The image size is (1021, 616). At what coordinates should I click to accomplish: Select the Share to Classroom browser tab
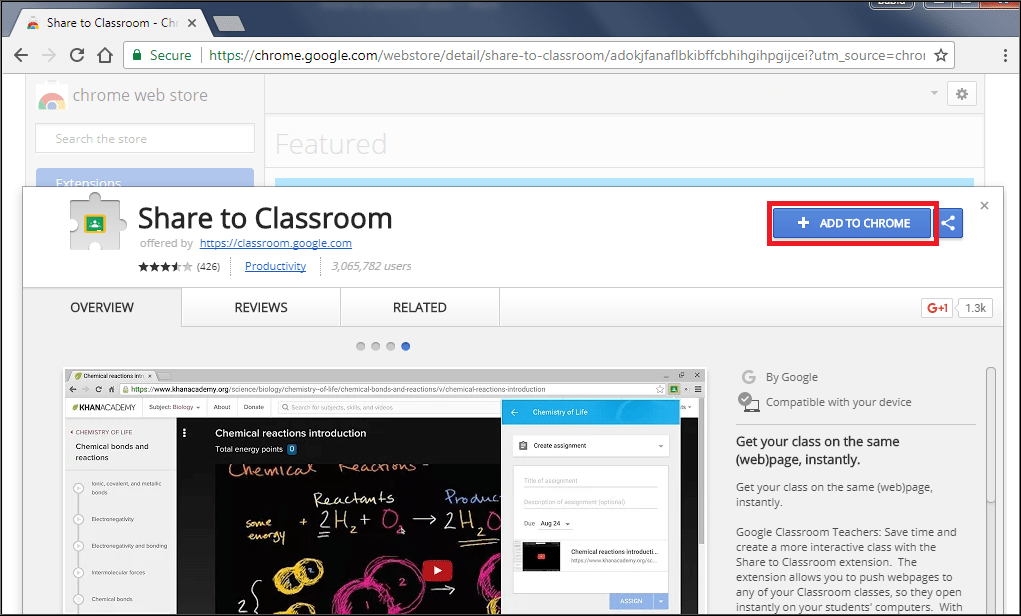pos(111,23)
